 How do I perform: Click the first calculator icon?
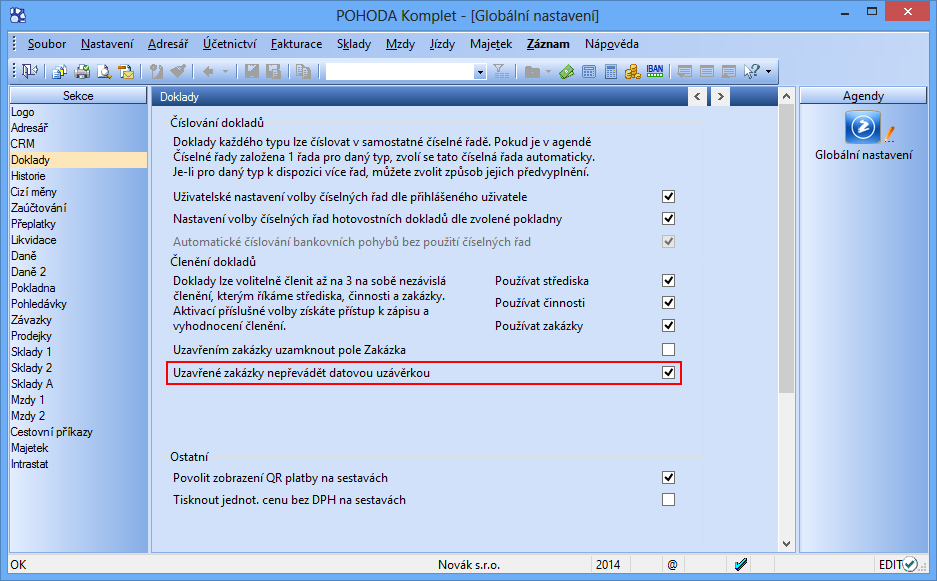589,72
